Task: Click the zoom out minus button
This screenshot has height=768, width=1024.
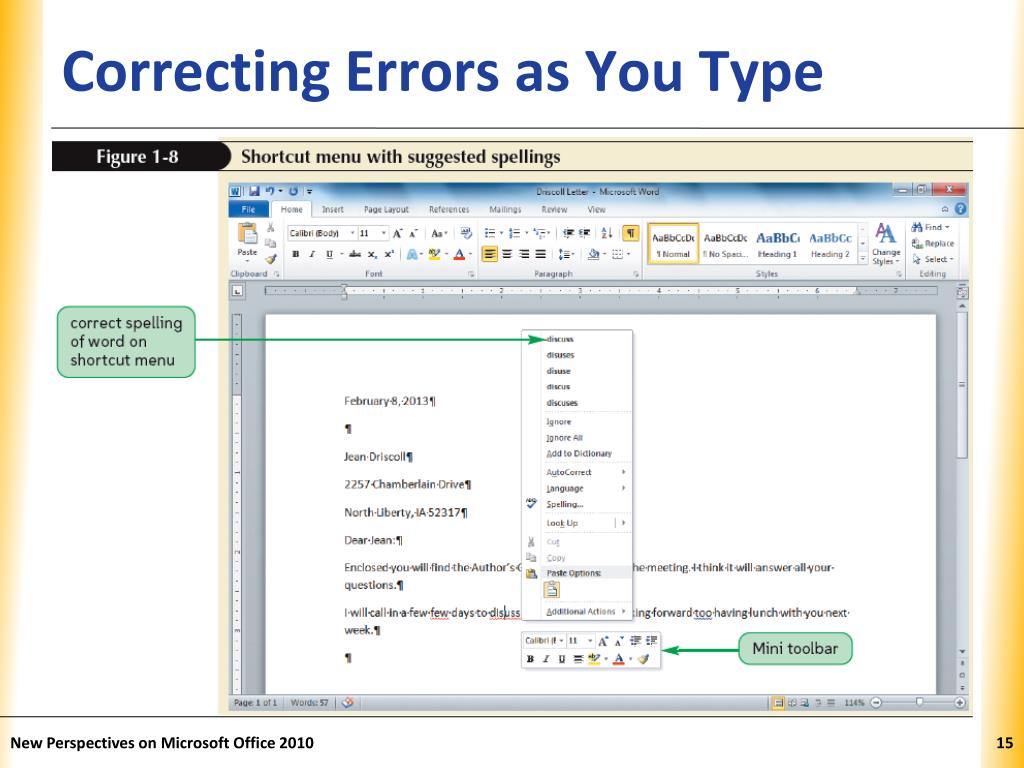Action: 876,703
